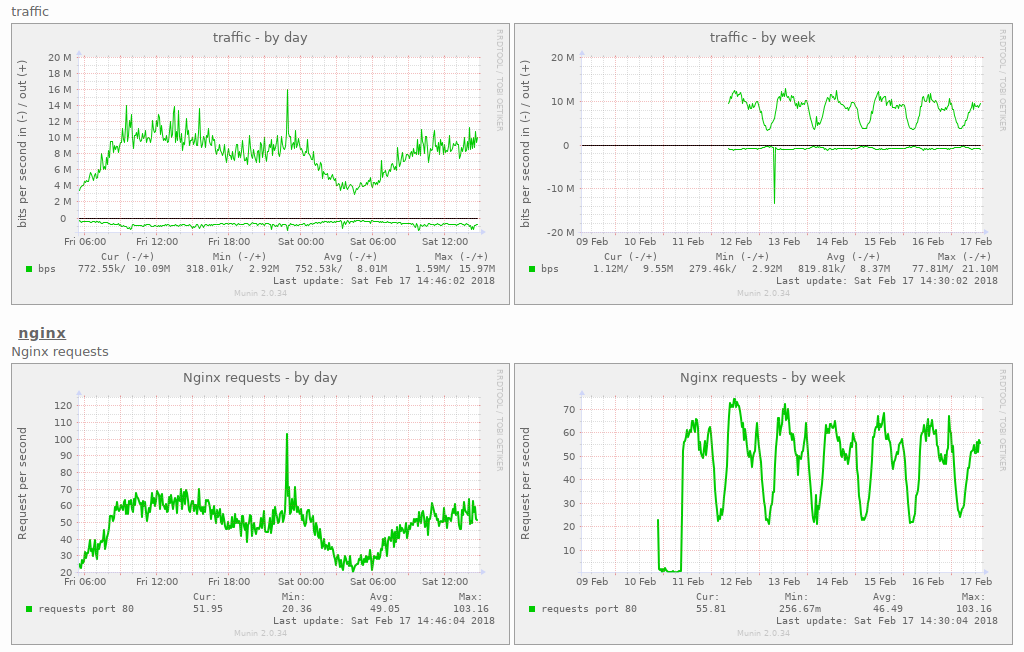Screen dimensions: 1024x652
Task: Click the Min value '20.36'
Action: pyautogui.click(x=296, y=609)
